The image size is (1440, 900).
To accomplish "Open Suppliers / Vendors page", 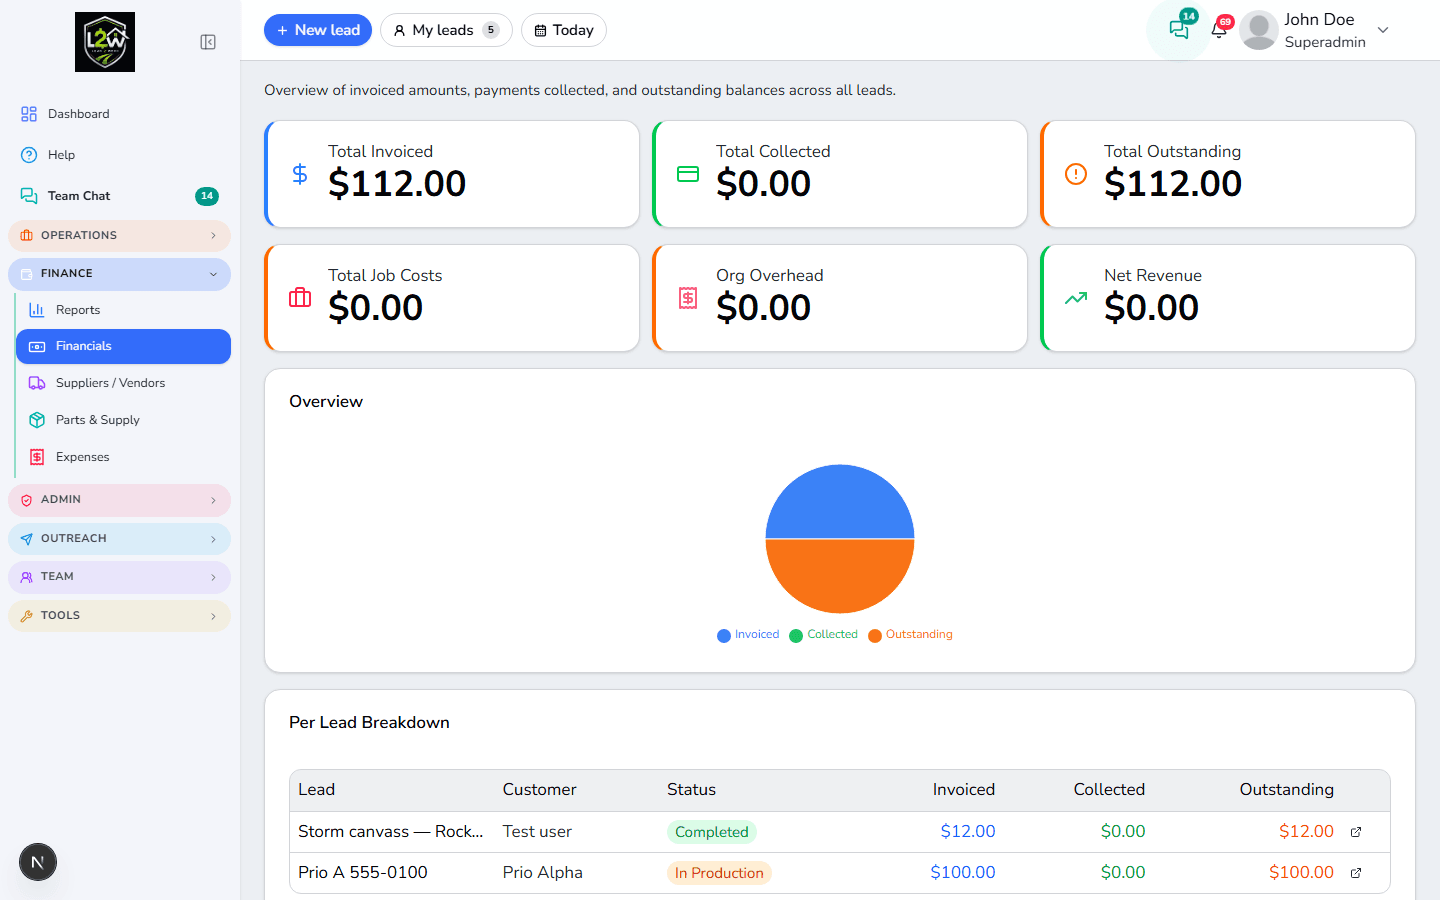I will [123, 383].
